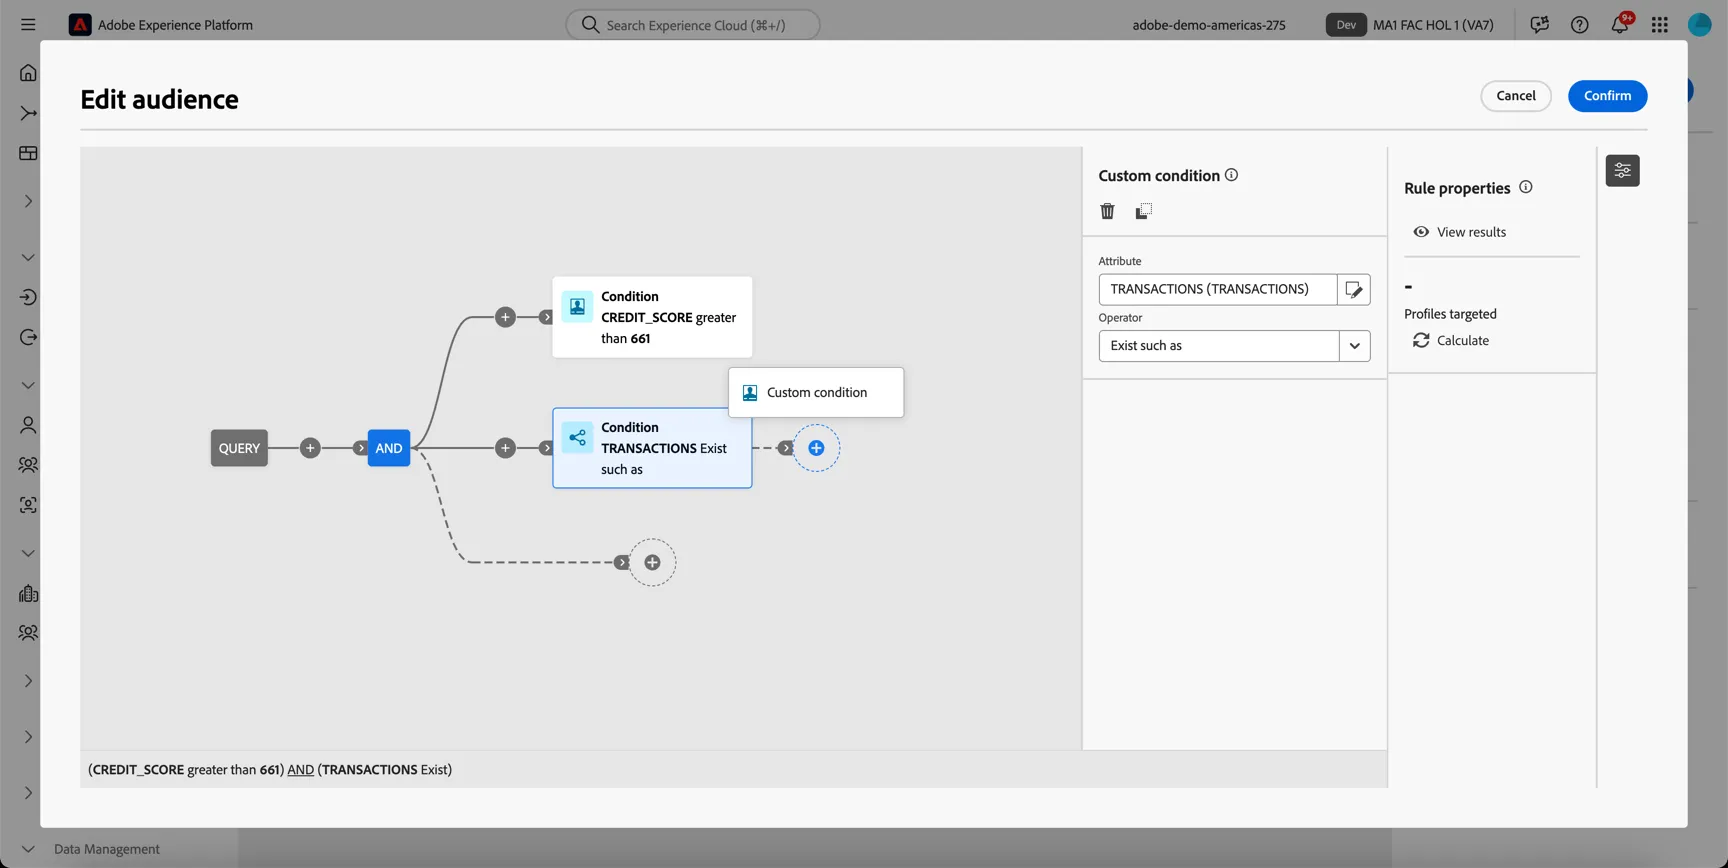The width and height of the screenshot is (1728, 868).
Task: Click plus between QUERY and AND
Action: click(x=310, y=448)
